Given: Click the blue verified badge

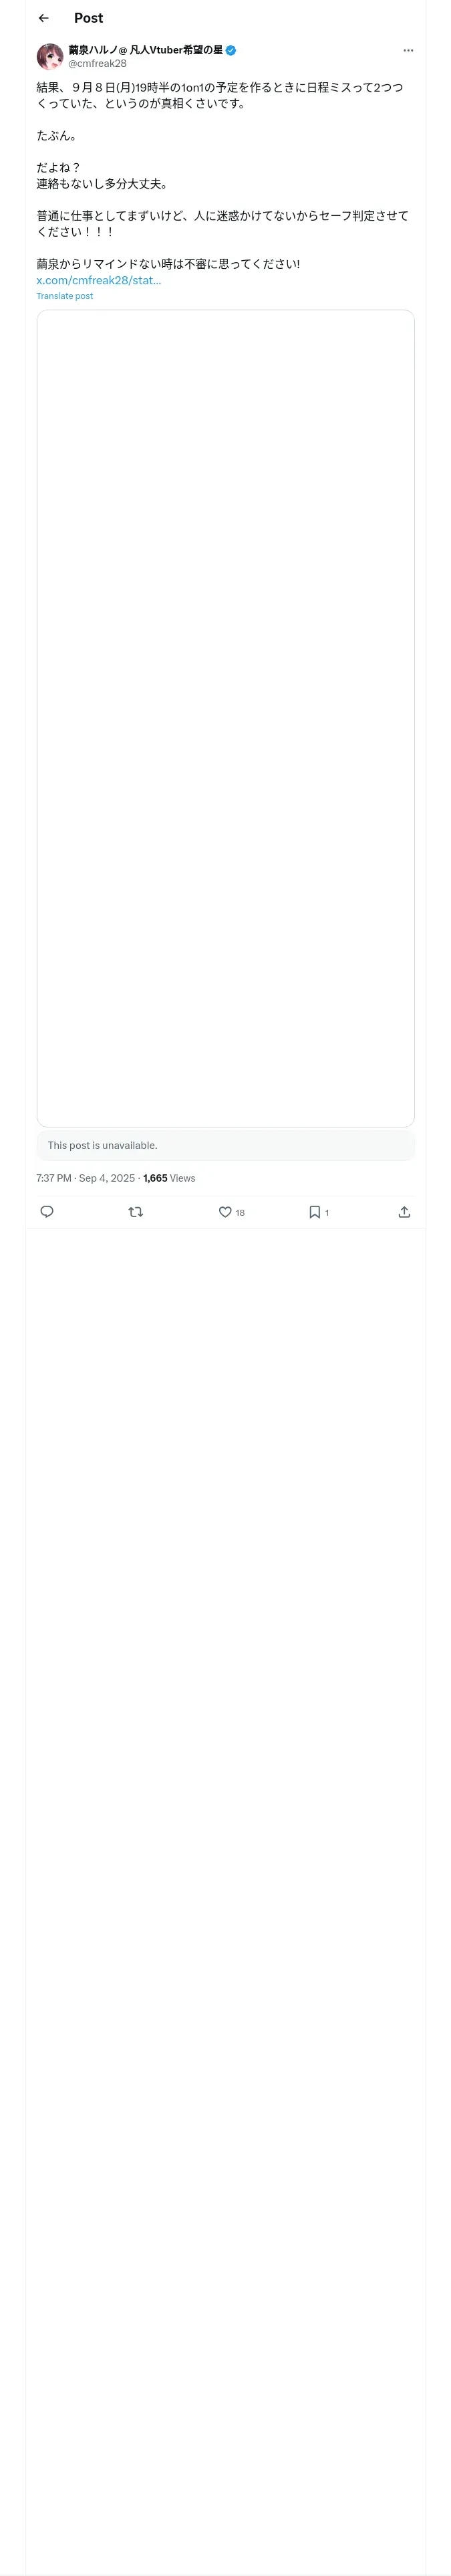Looking at the screenshot, I should click(x=231, y=50).
